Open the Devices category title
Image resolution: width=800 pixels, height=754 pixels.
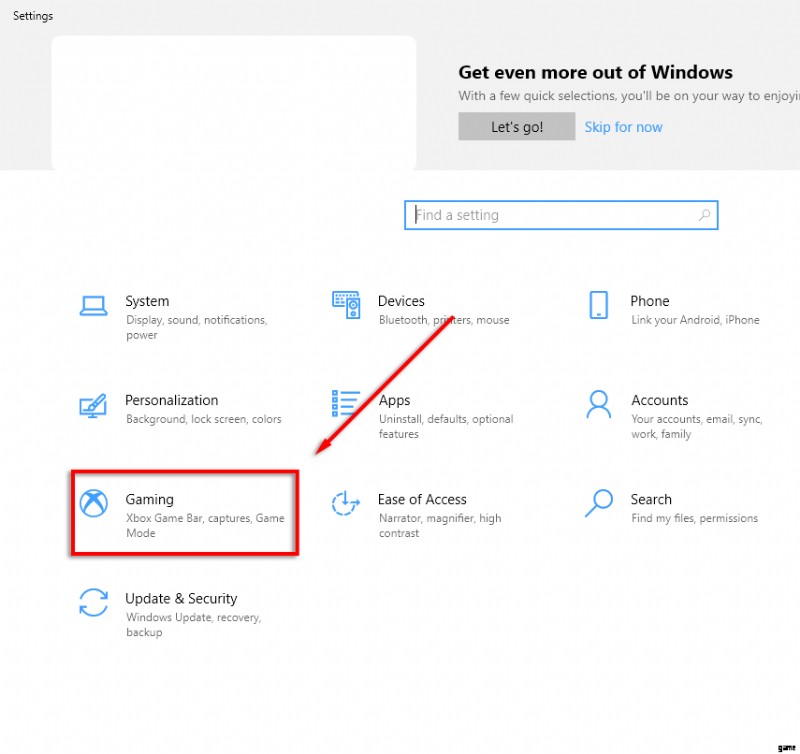click(401, 301)
